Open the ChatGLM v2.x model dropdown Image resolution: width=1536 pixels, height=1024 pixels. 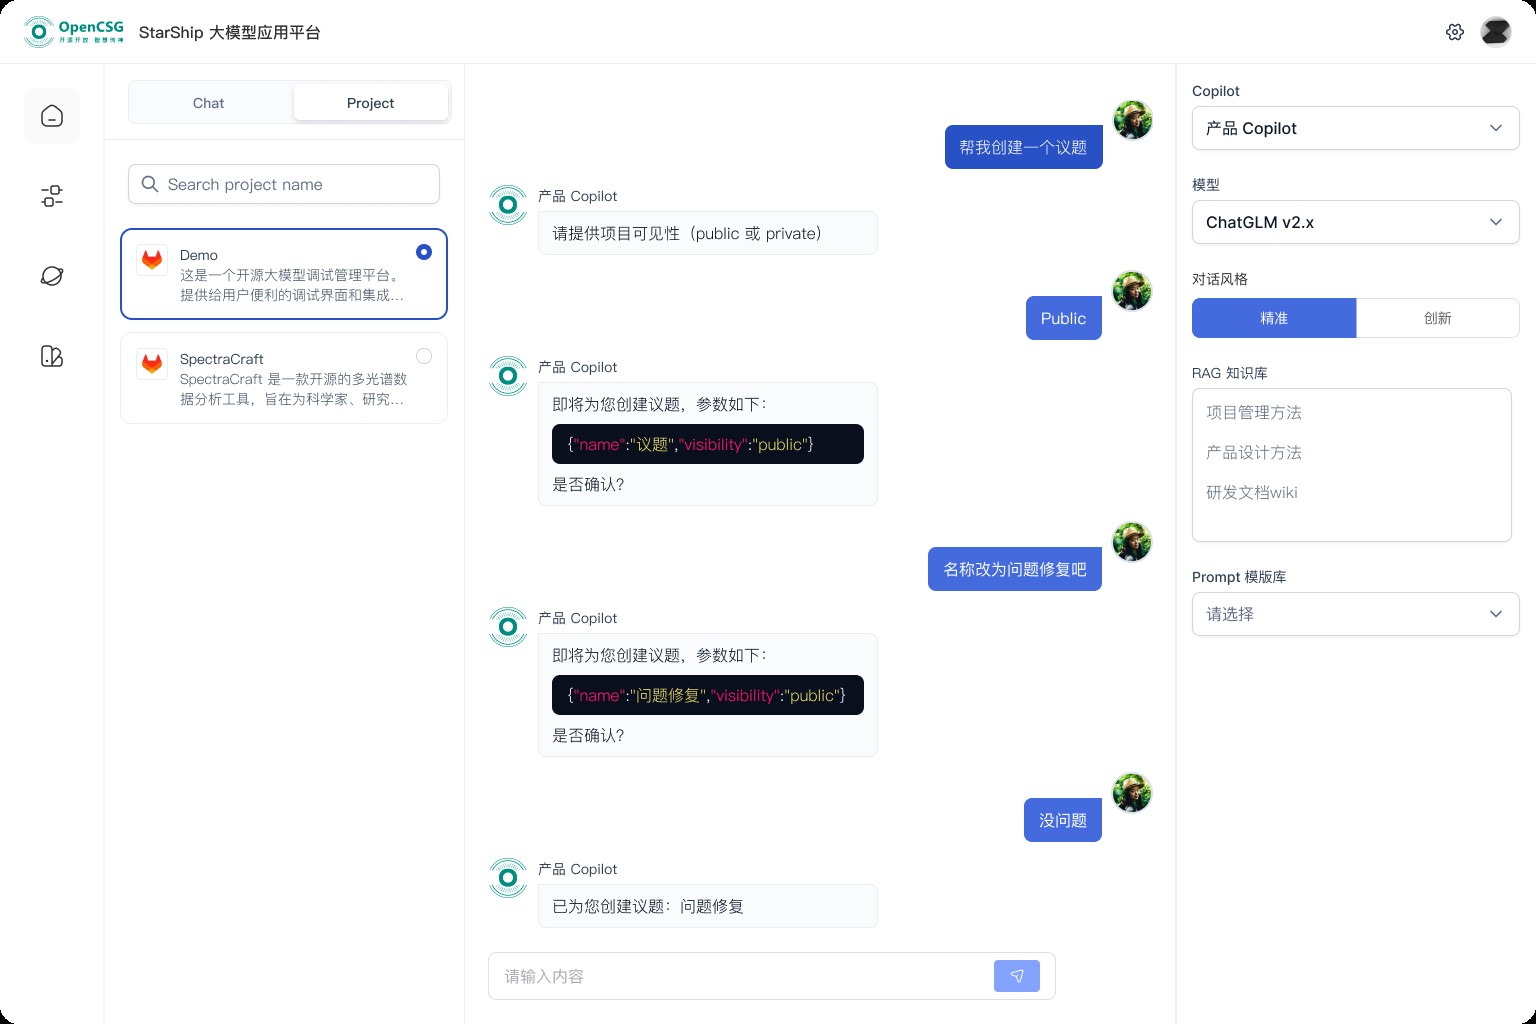pos(1355,222)
